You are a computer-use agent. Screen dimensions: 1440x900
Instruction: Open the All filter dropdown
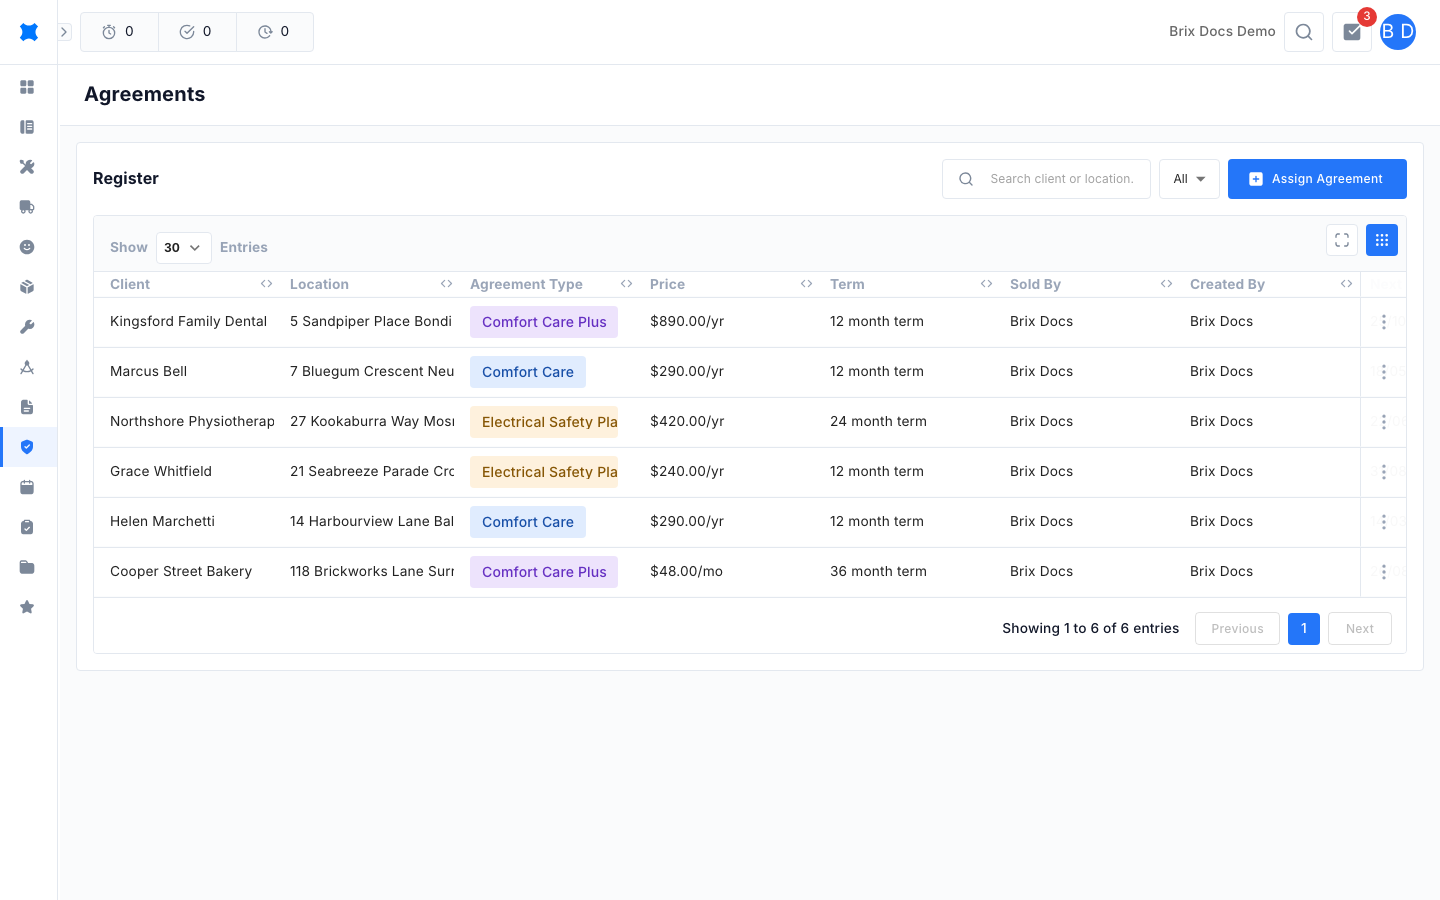pos(1189,179)
